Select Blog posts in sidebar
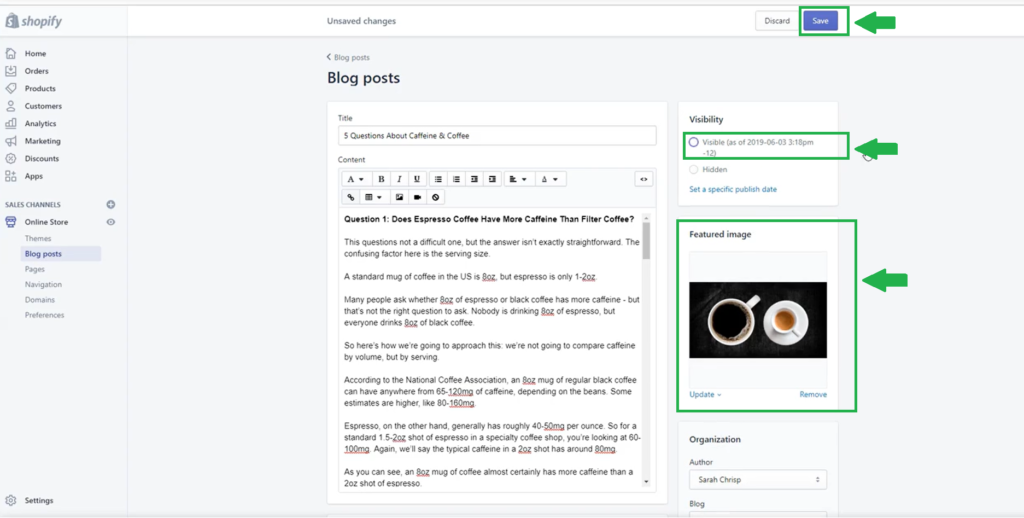 [x=43, y=254]
